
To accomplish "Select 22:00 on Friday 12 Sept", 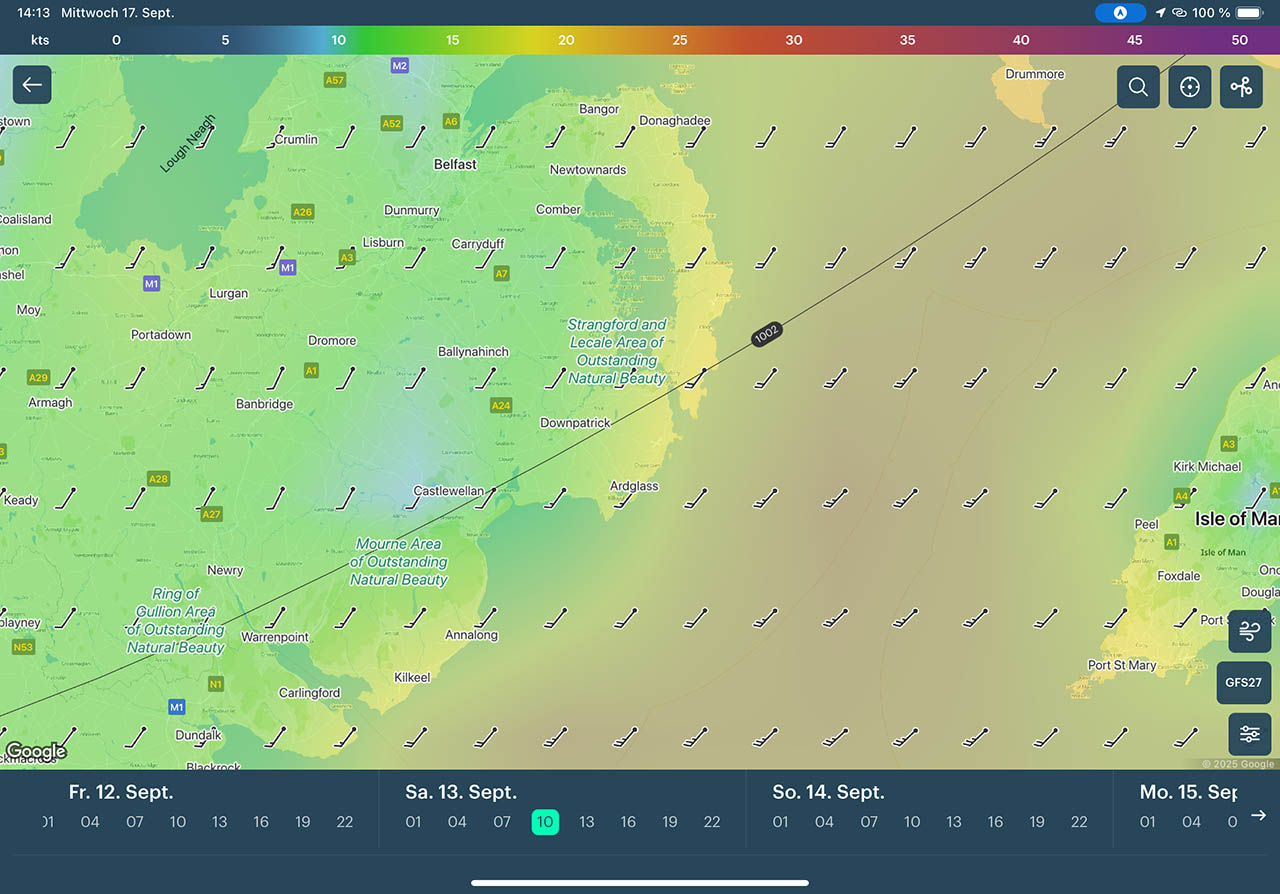I will 344,822.
